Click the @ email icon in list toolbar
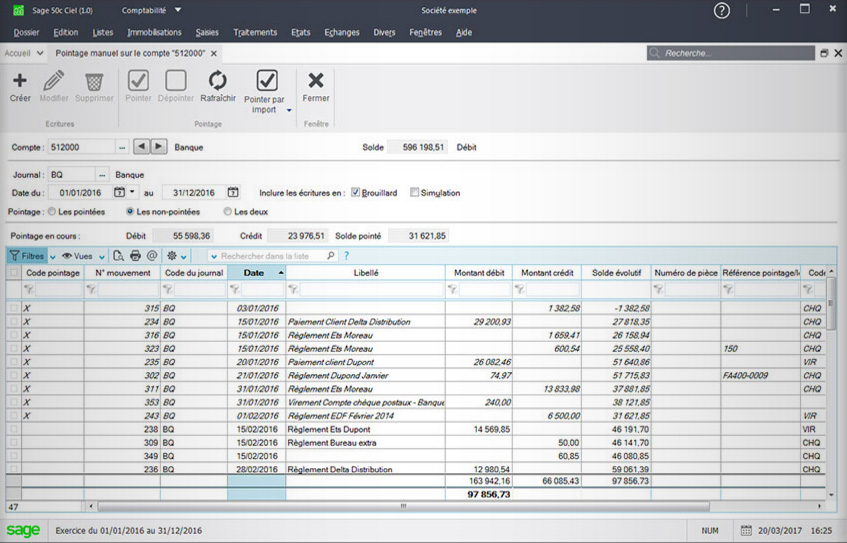The image size is (847, 543). click(x=152, y=256)
